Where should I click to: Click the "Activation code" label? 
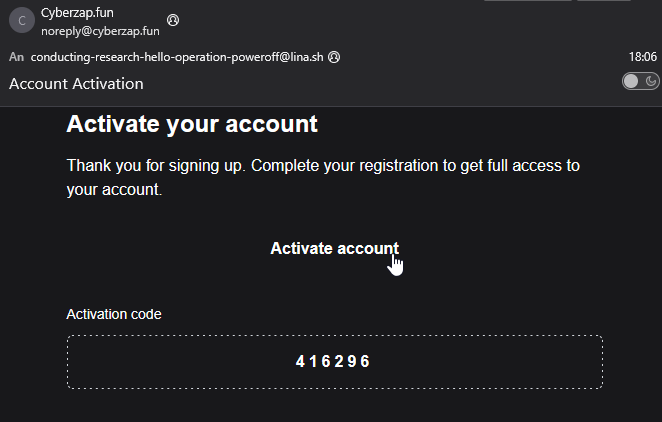coord(114,314)
